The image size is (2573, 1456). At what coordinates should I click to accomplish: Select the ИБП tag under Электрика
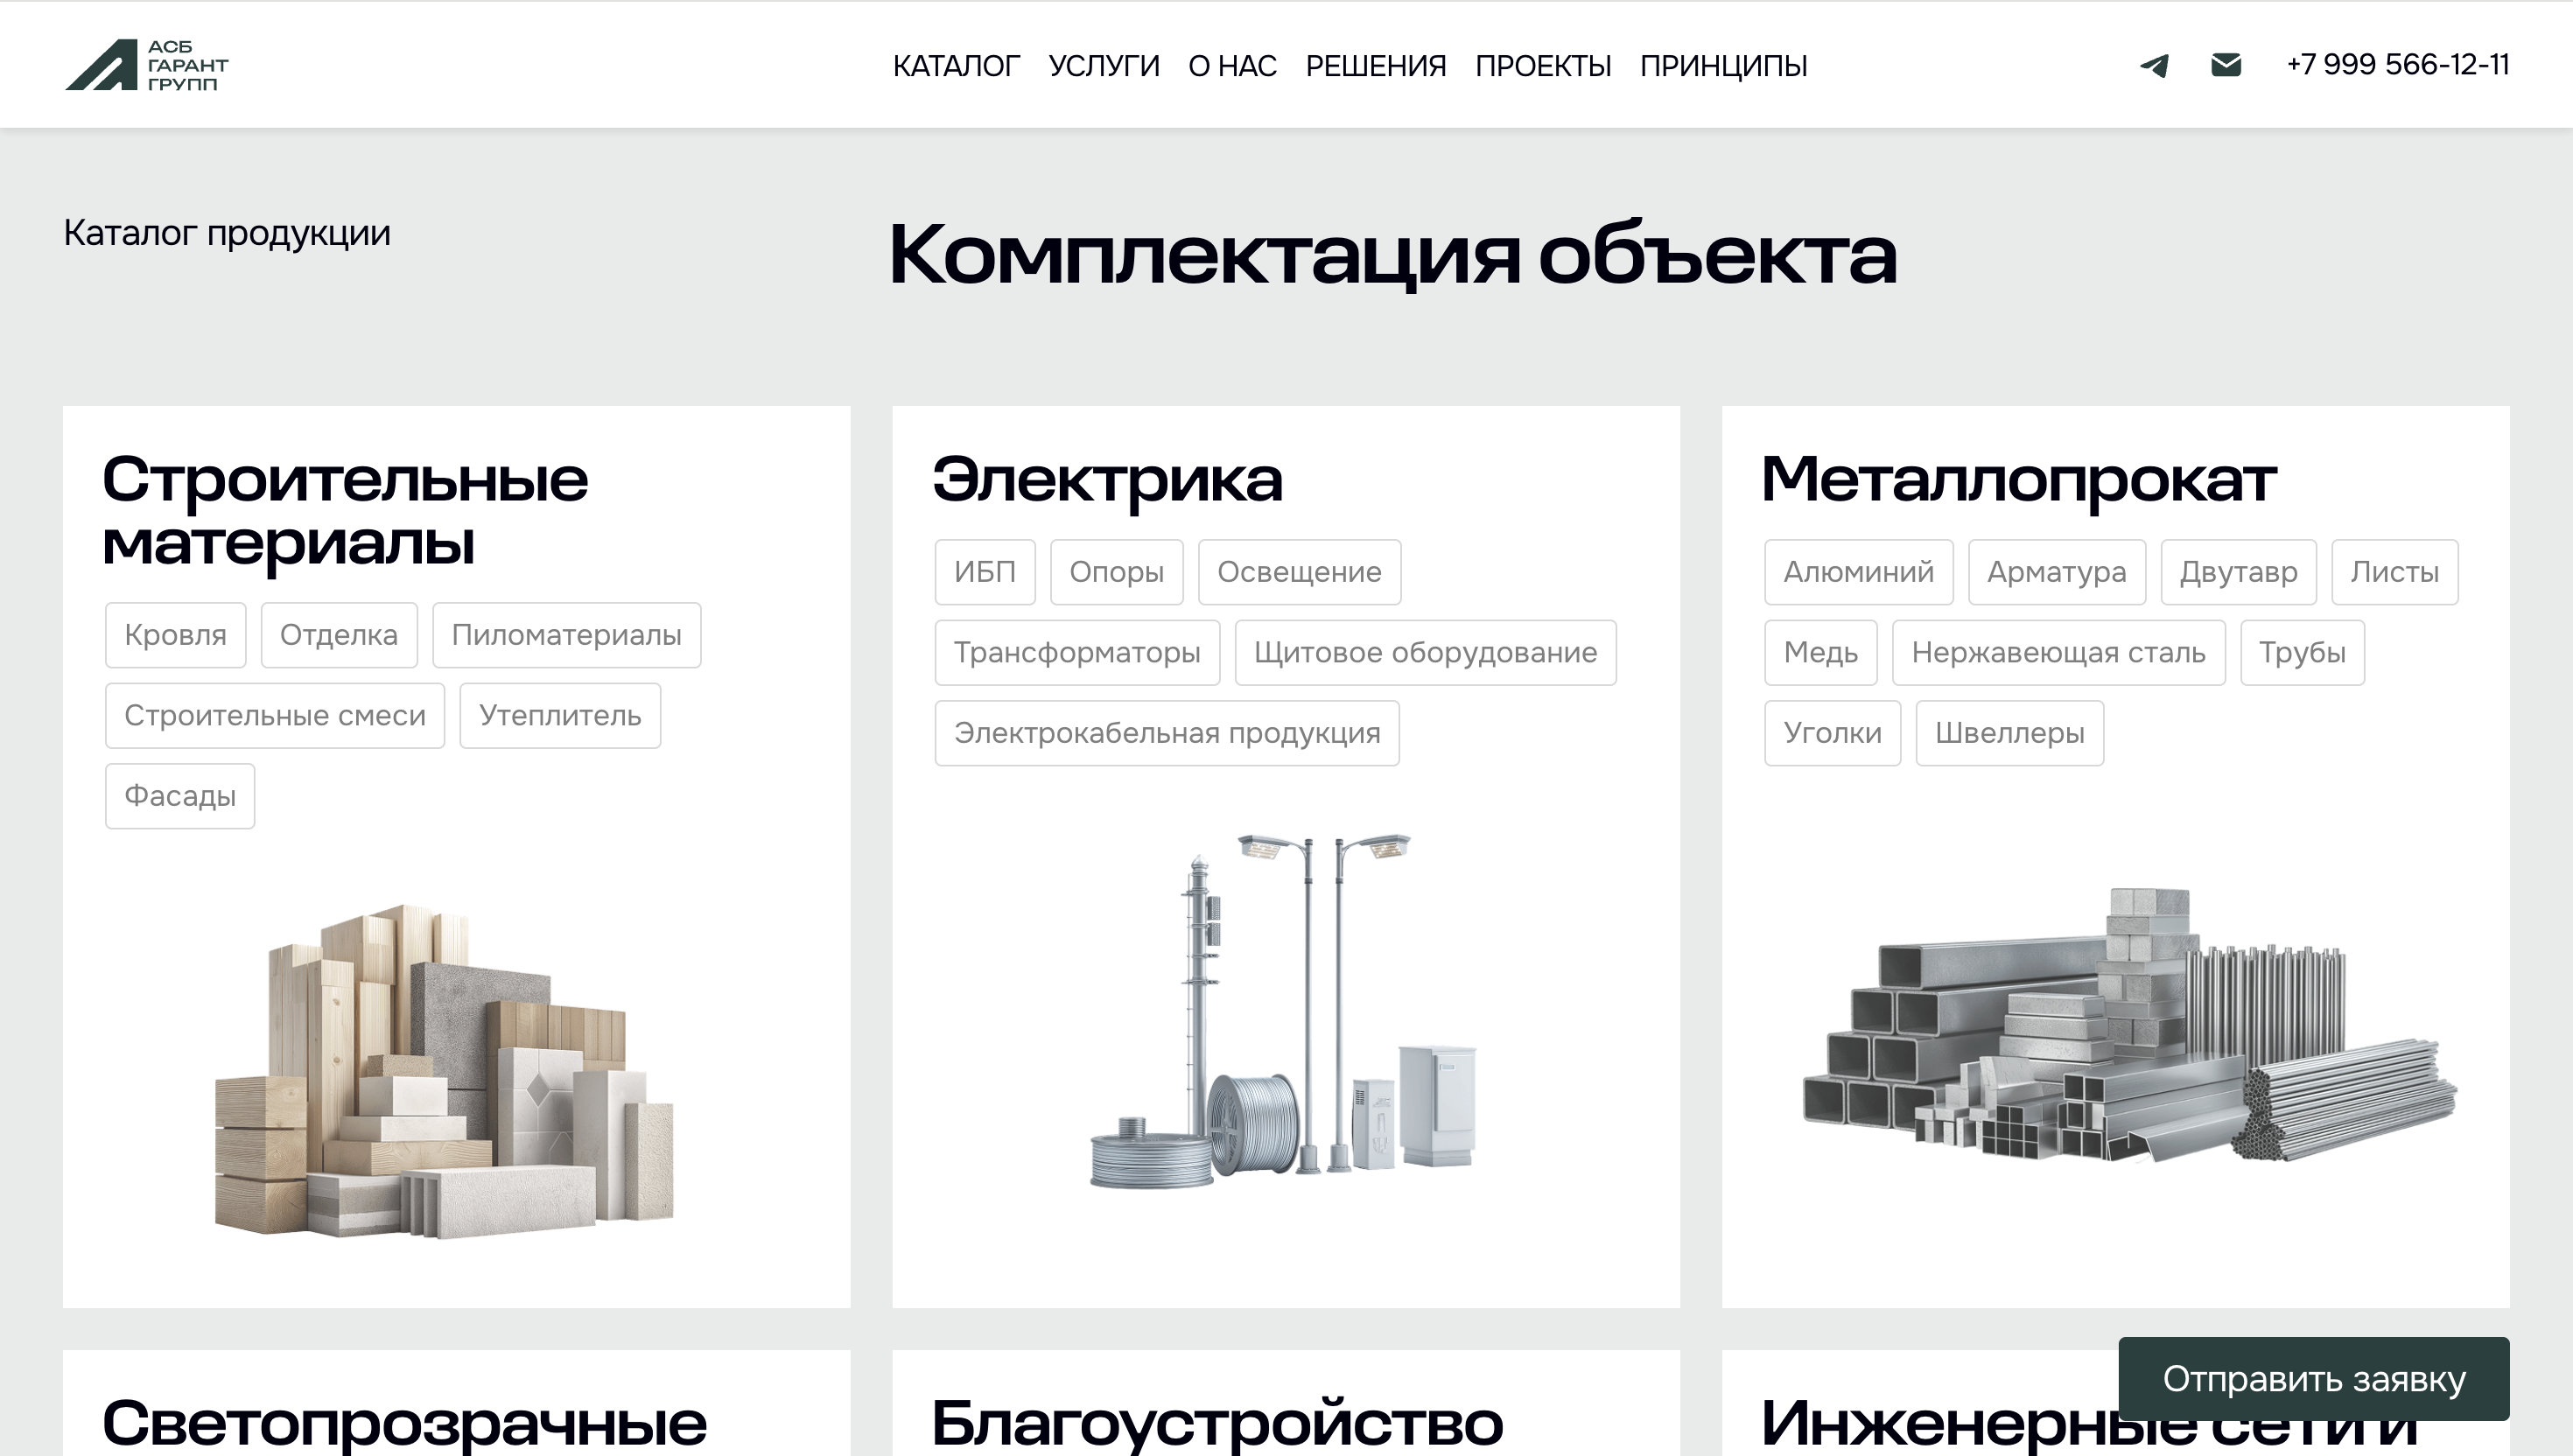(984, 571)
